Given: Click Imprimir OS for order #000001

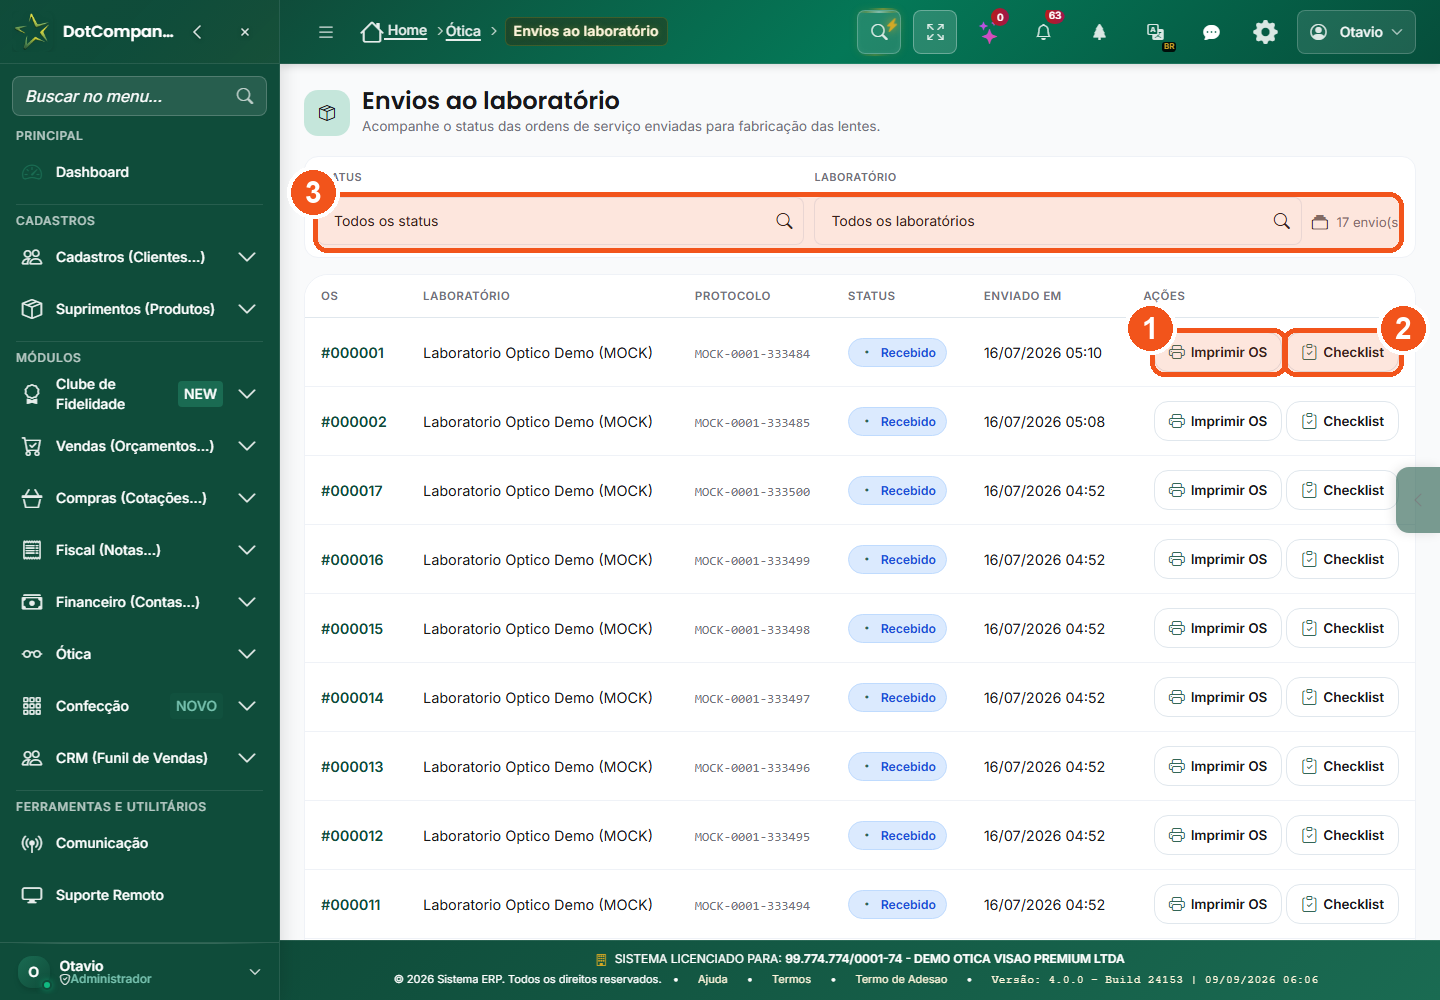Looking at the screenshot, I should coord(1218,352).
